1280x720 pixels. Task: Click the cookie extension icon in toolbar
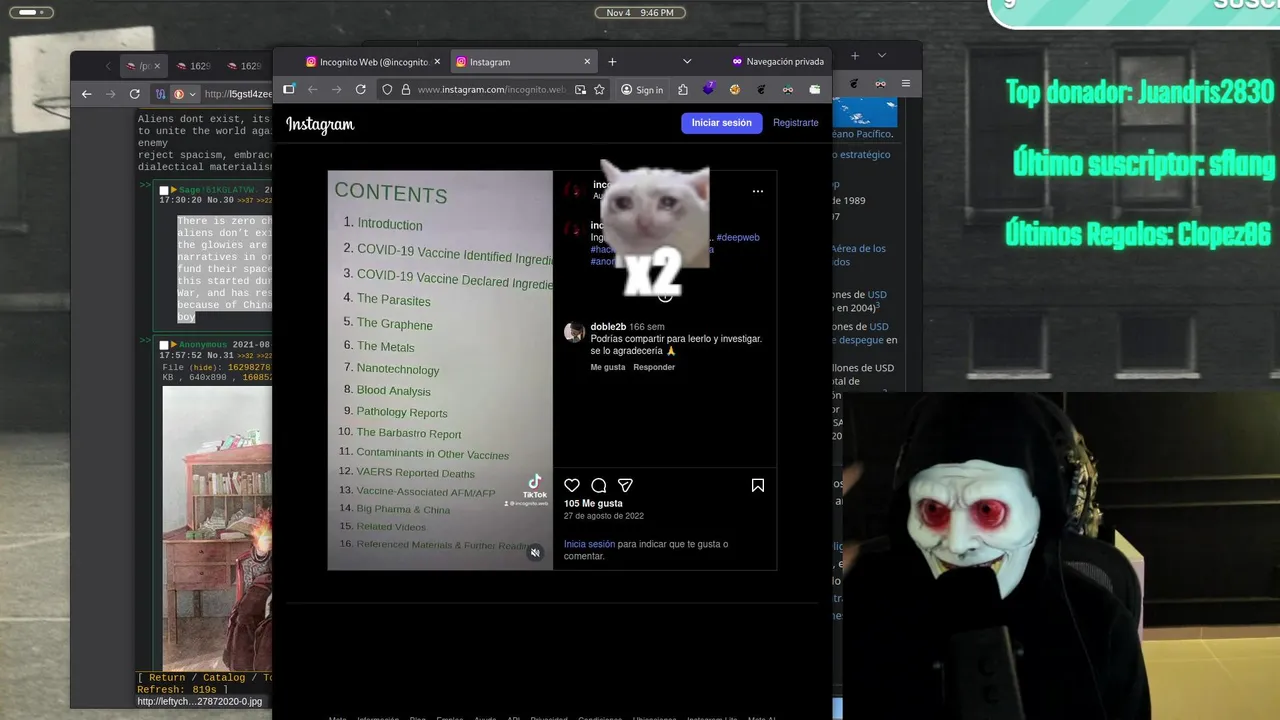coord(735,89)
